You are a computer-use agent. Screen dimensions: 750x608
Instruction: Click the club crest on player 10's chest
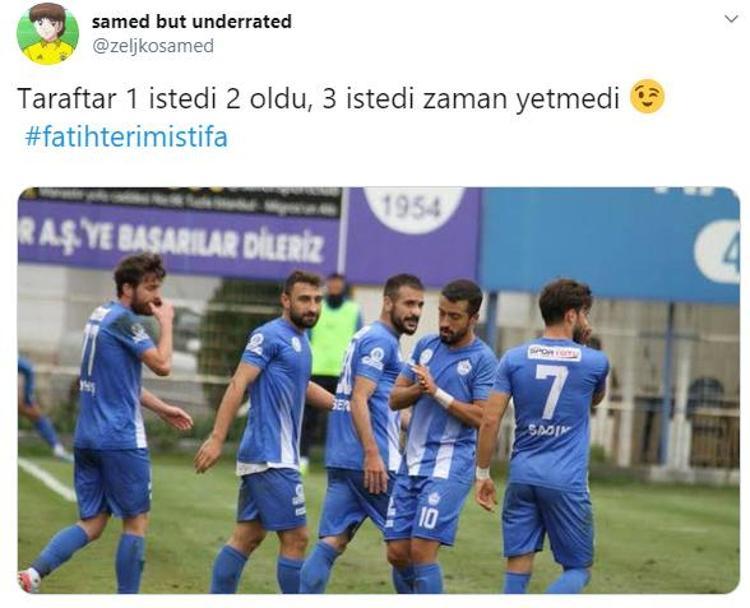coord(463,367)
